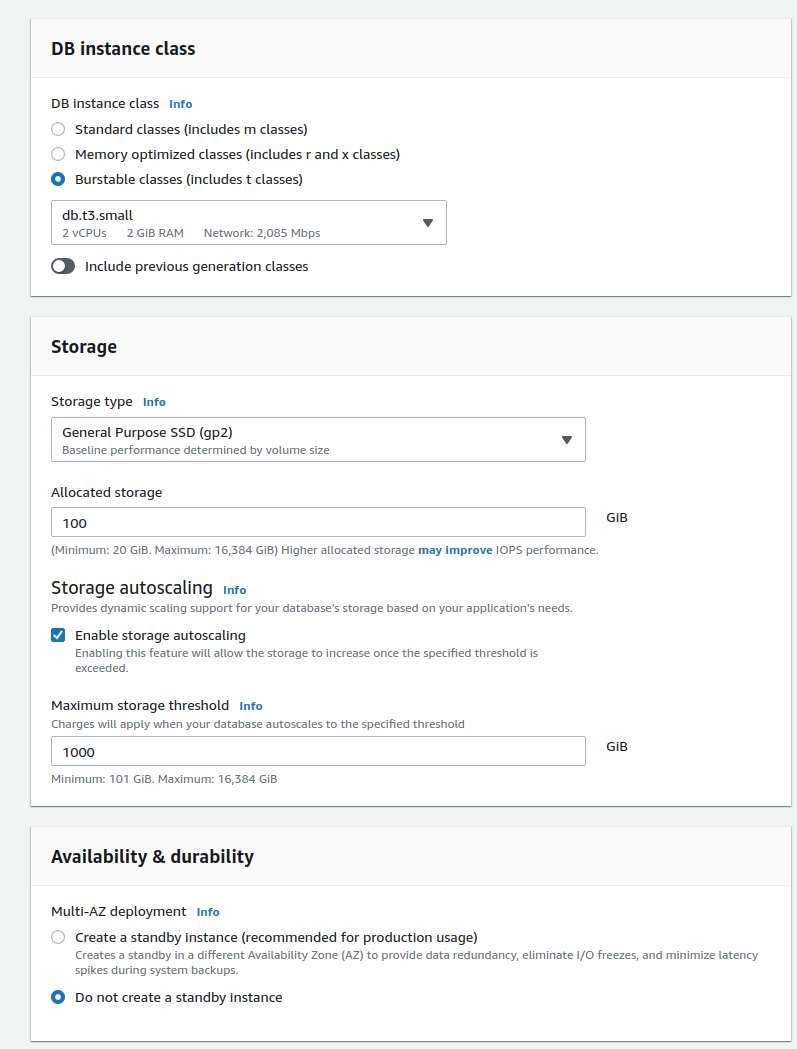The image size is (797, 1049).
Task: Enable Include previous generation classes toggle
Action: [63, 266]
